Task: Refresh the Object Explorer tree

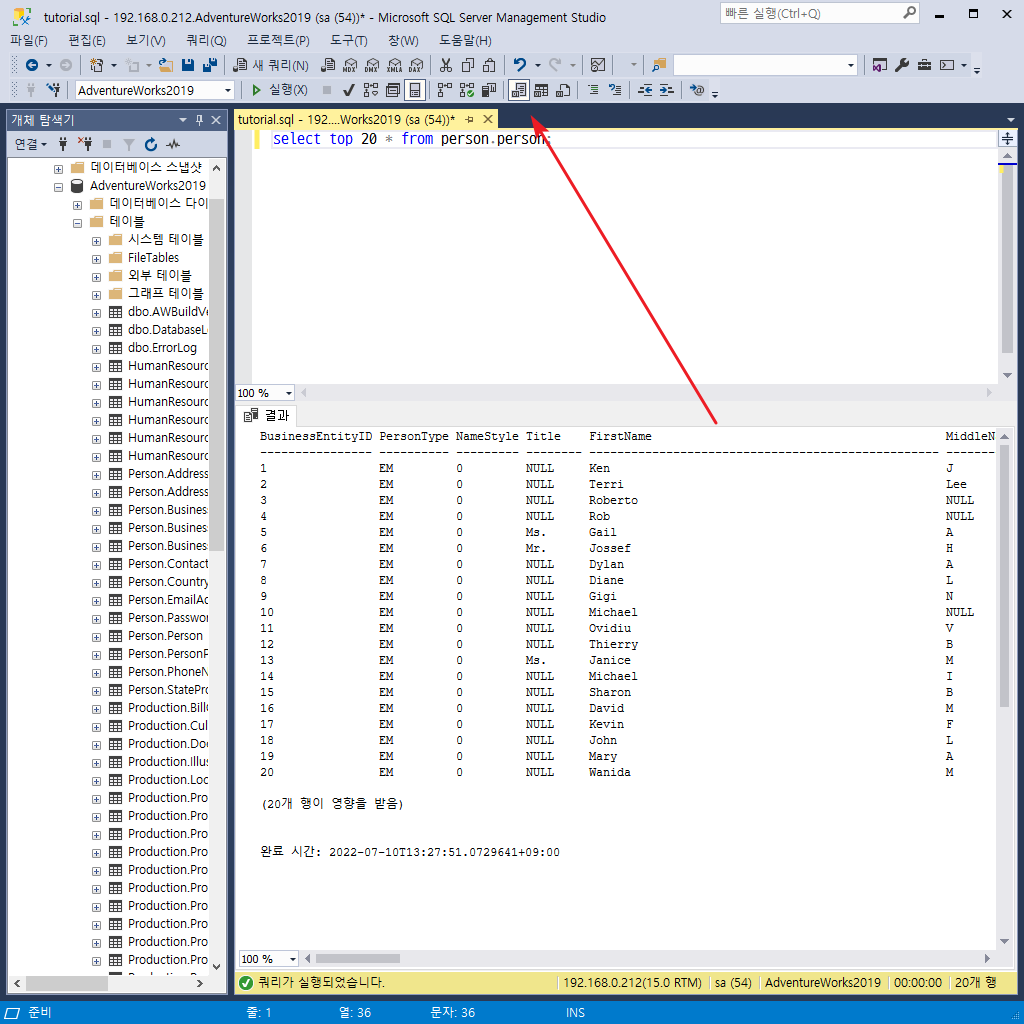Action: (x=151, y=144)
